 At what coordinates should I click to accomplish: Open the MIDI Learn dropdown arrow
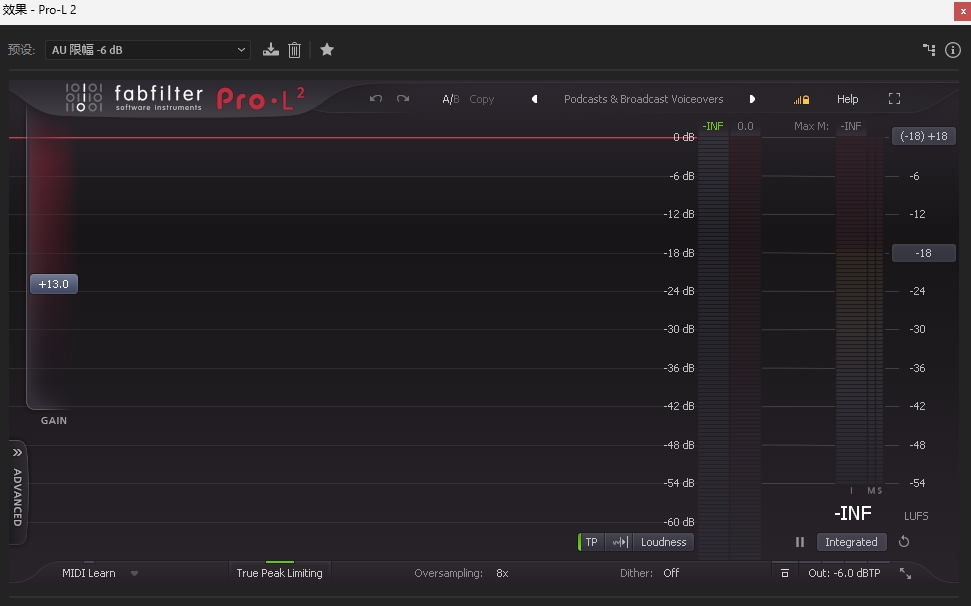(x=134, y=574)
